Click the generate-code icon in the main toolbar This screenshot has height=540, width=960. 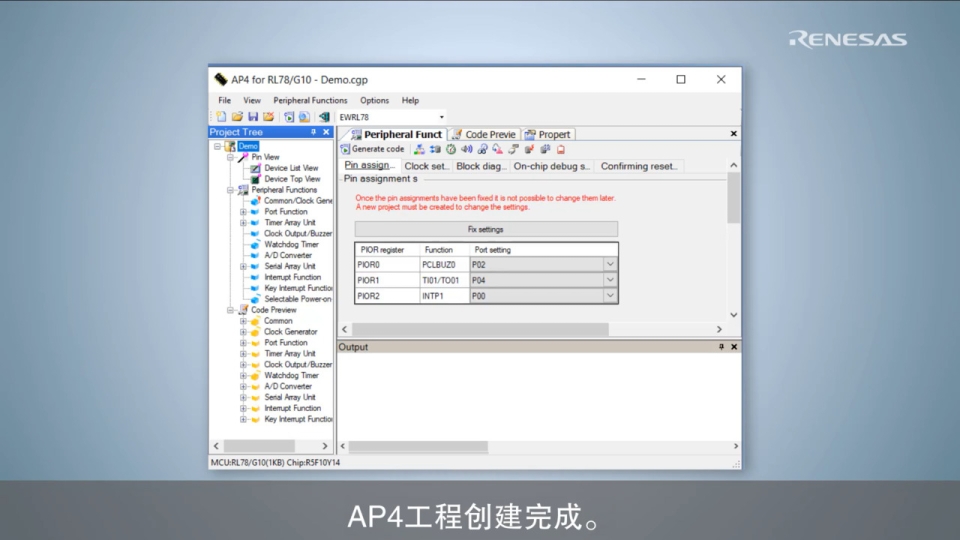(289, 117)
